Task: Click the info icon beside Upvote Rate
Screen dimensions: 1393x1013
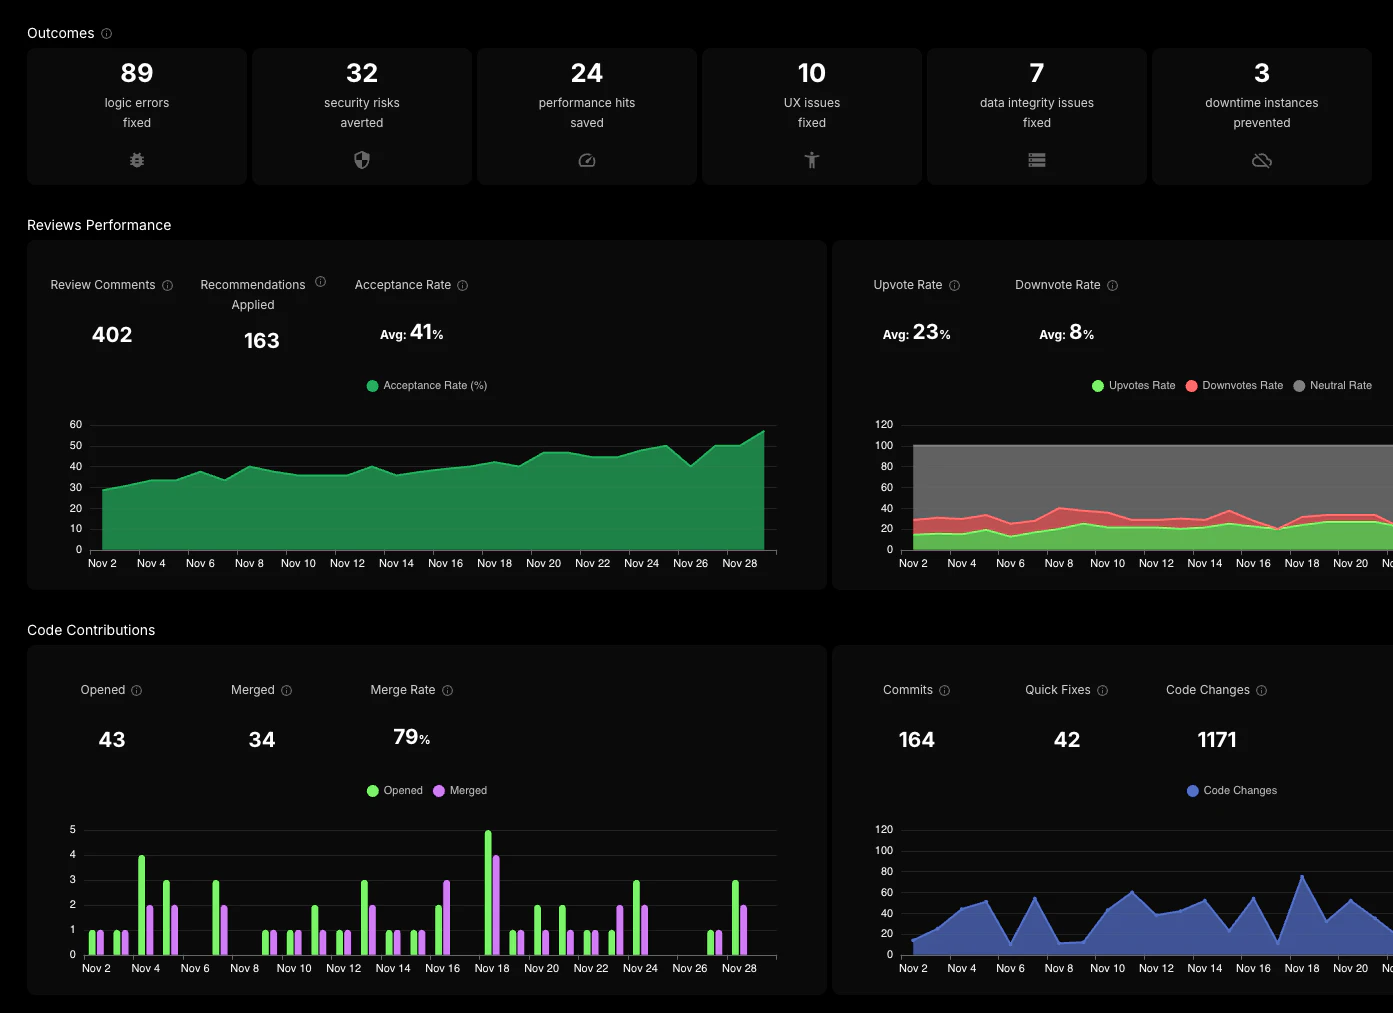Action: [956, 285]
